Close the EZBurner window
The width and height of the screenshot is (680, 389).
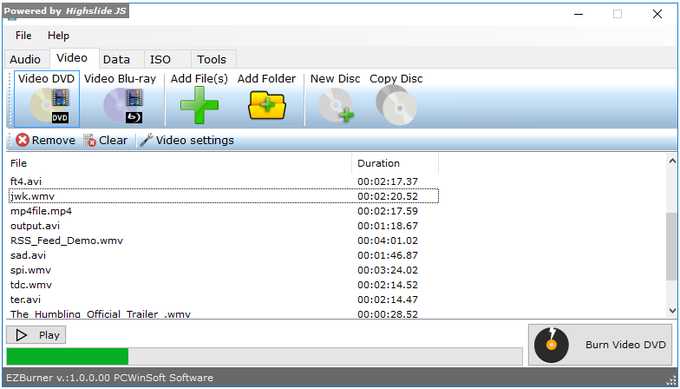click(657, 14)
